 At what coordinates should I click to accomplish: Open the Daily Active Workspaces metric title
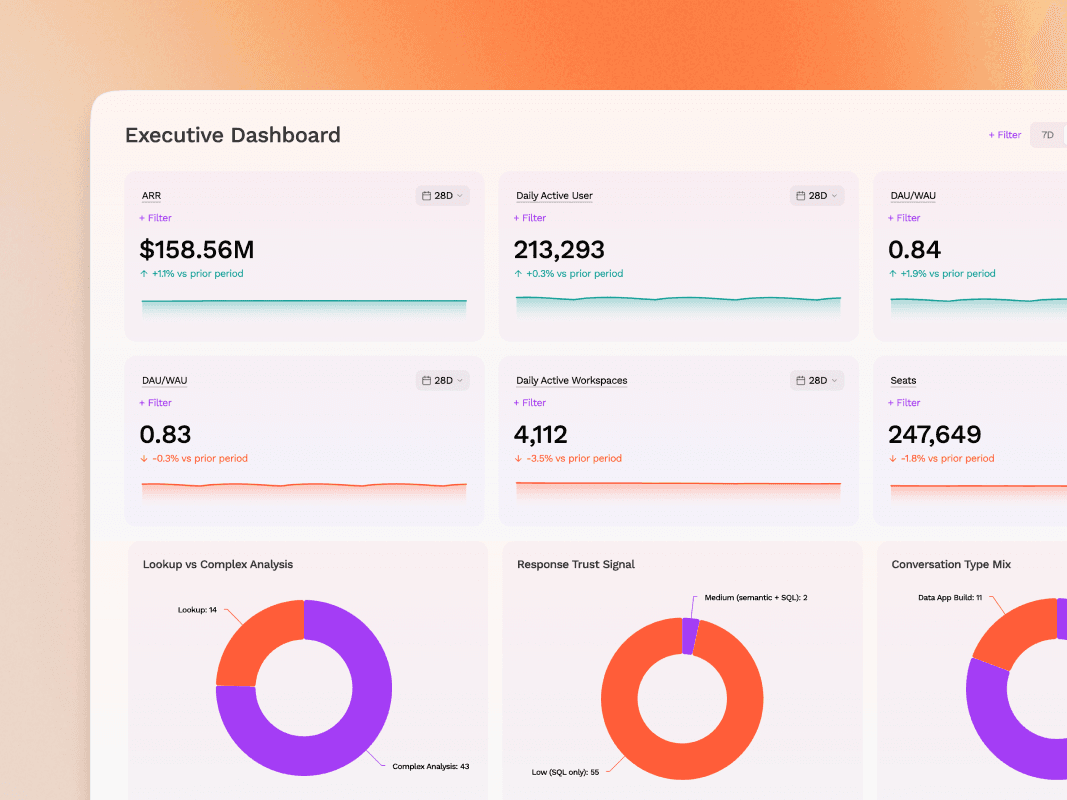[572, 380]
